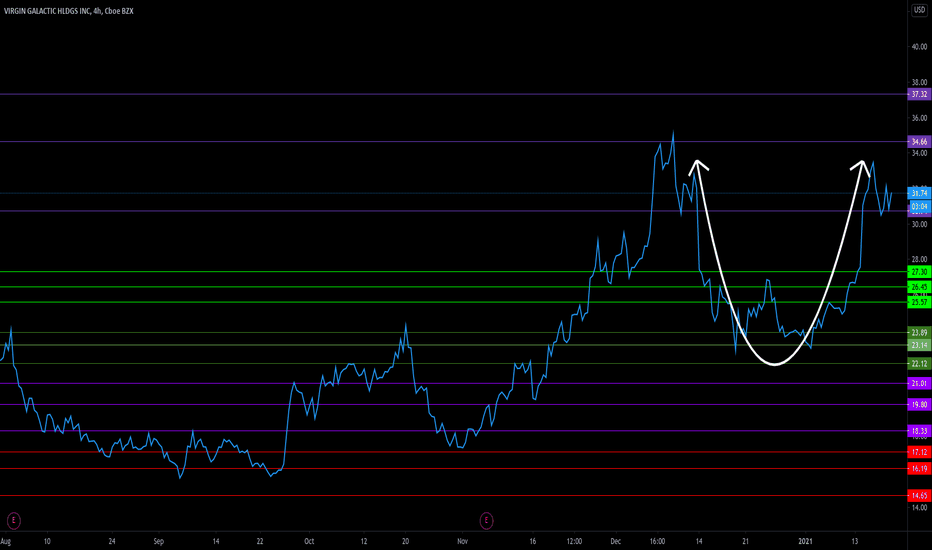Click the Dec label on time axis

coord(615,541)
